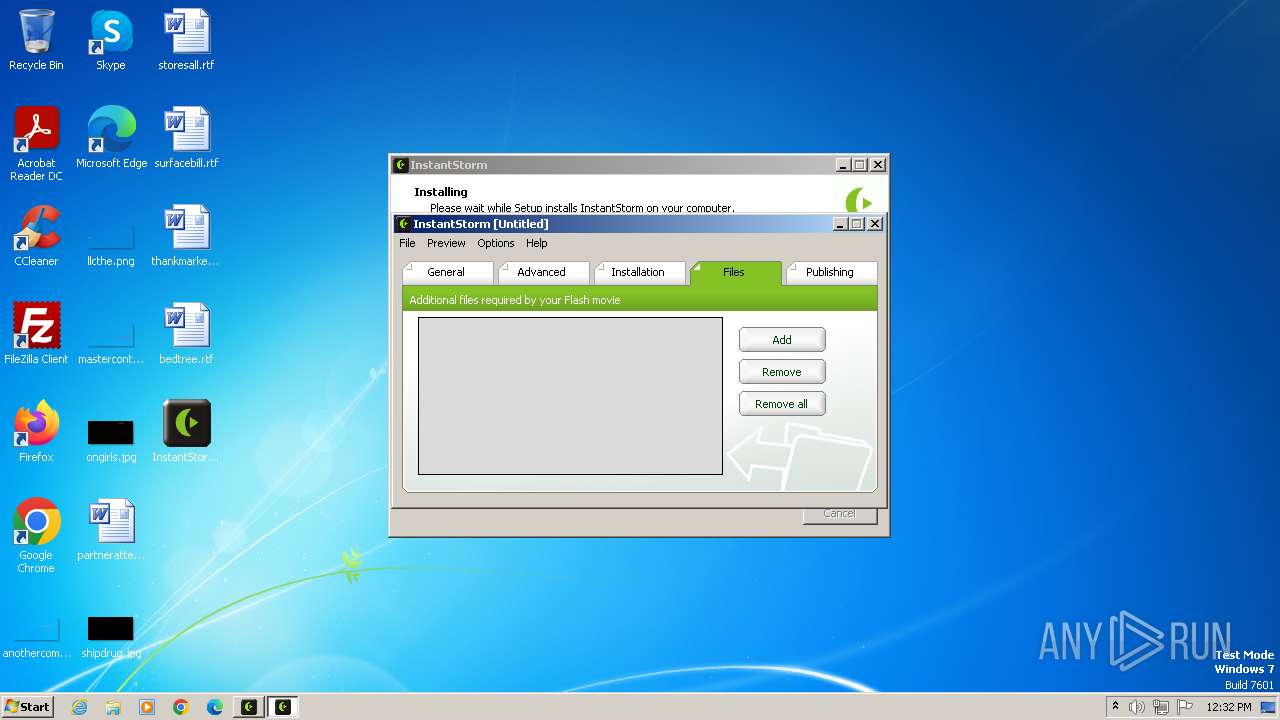Close the InstantStorm [Untitled] window
1280x720 pixels.
875,224
